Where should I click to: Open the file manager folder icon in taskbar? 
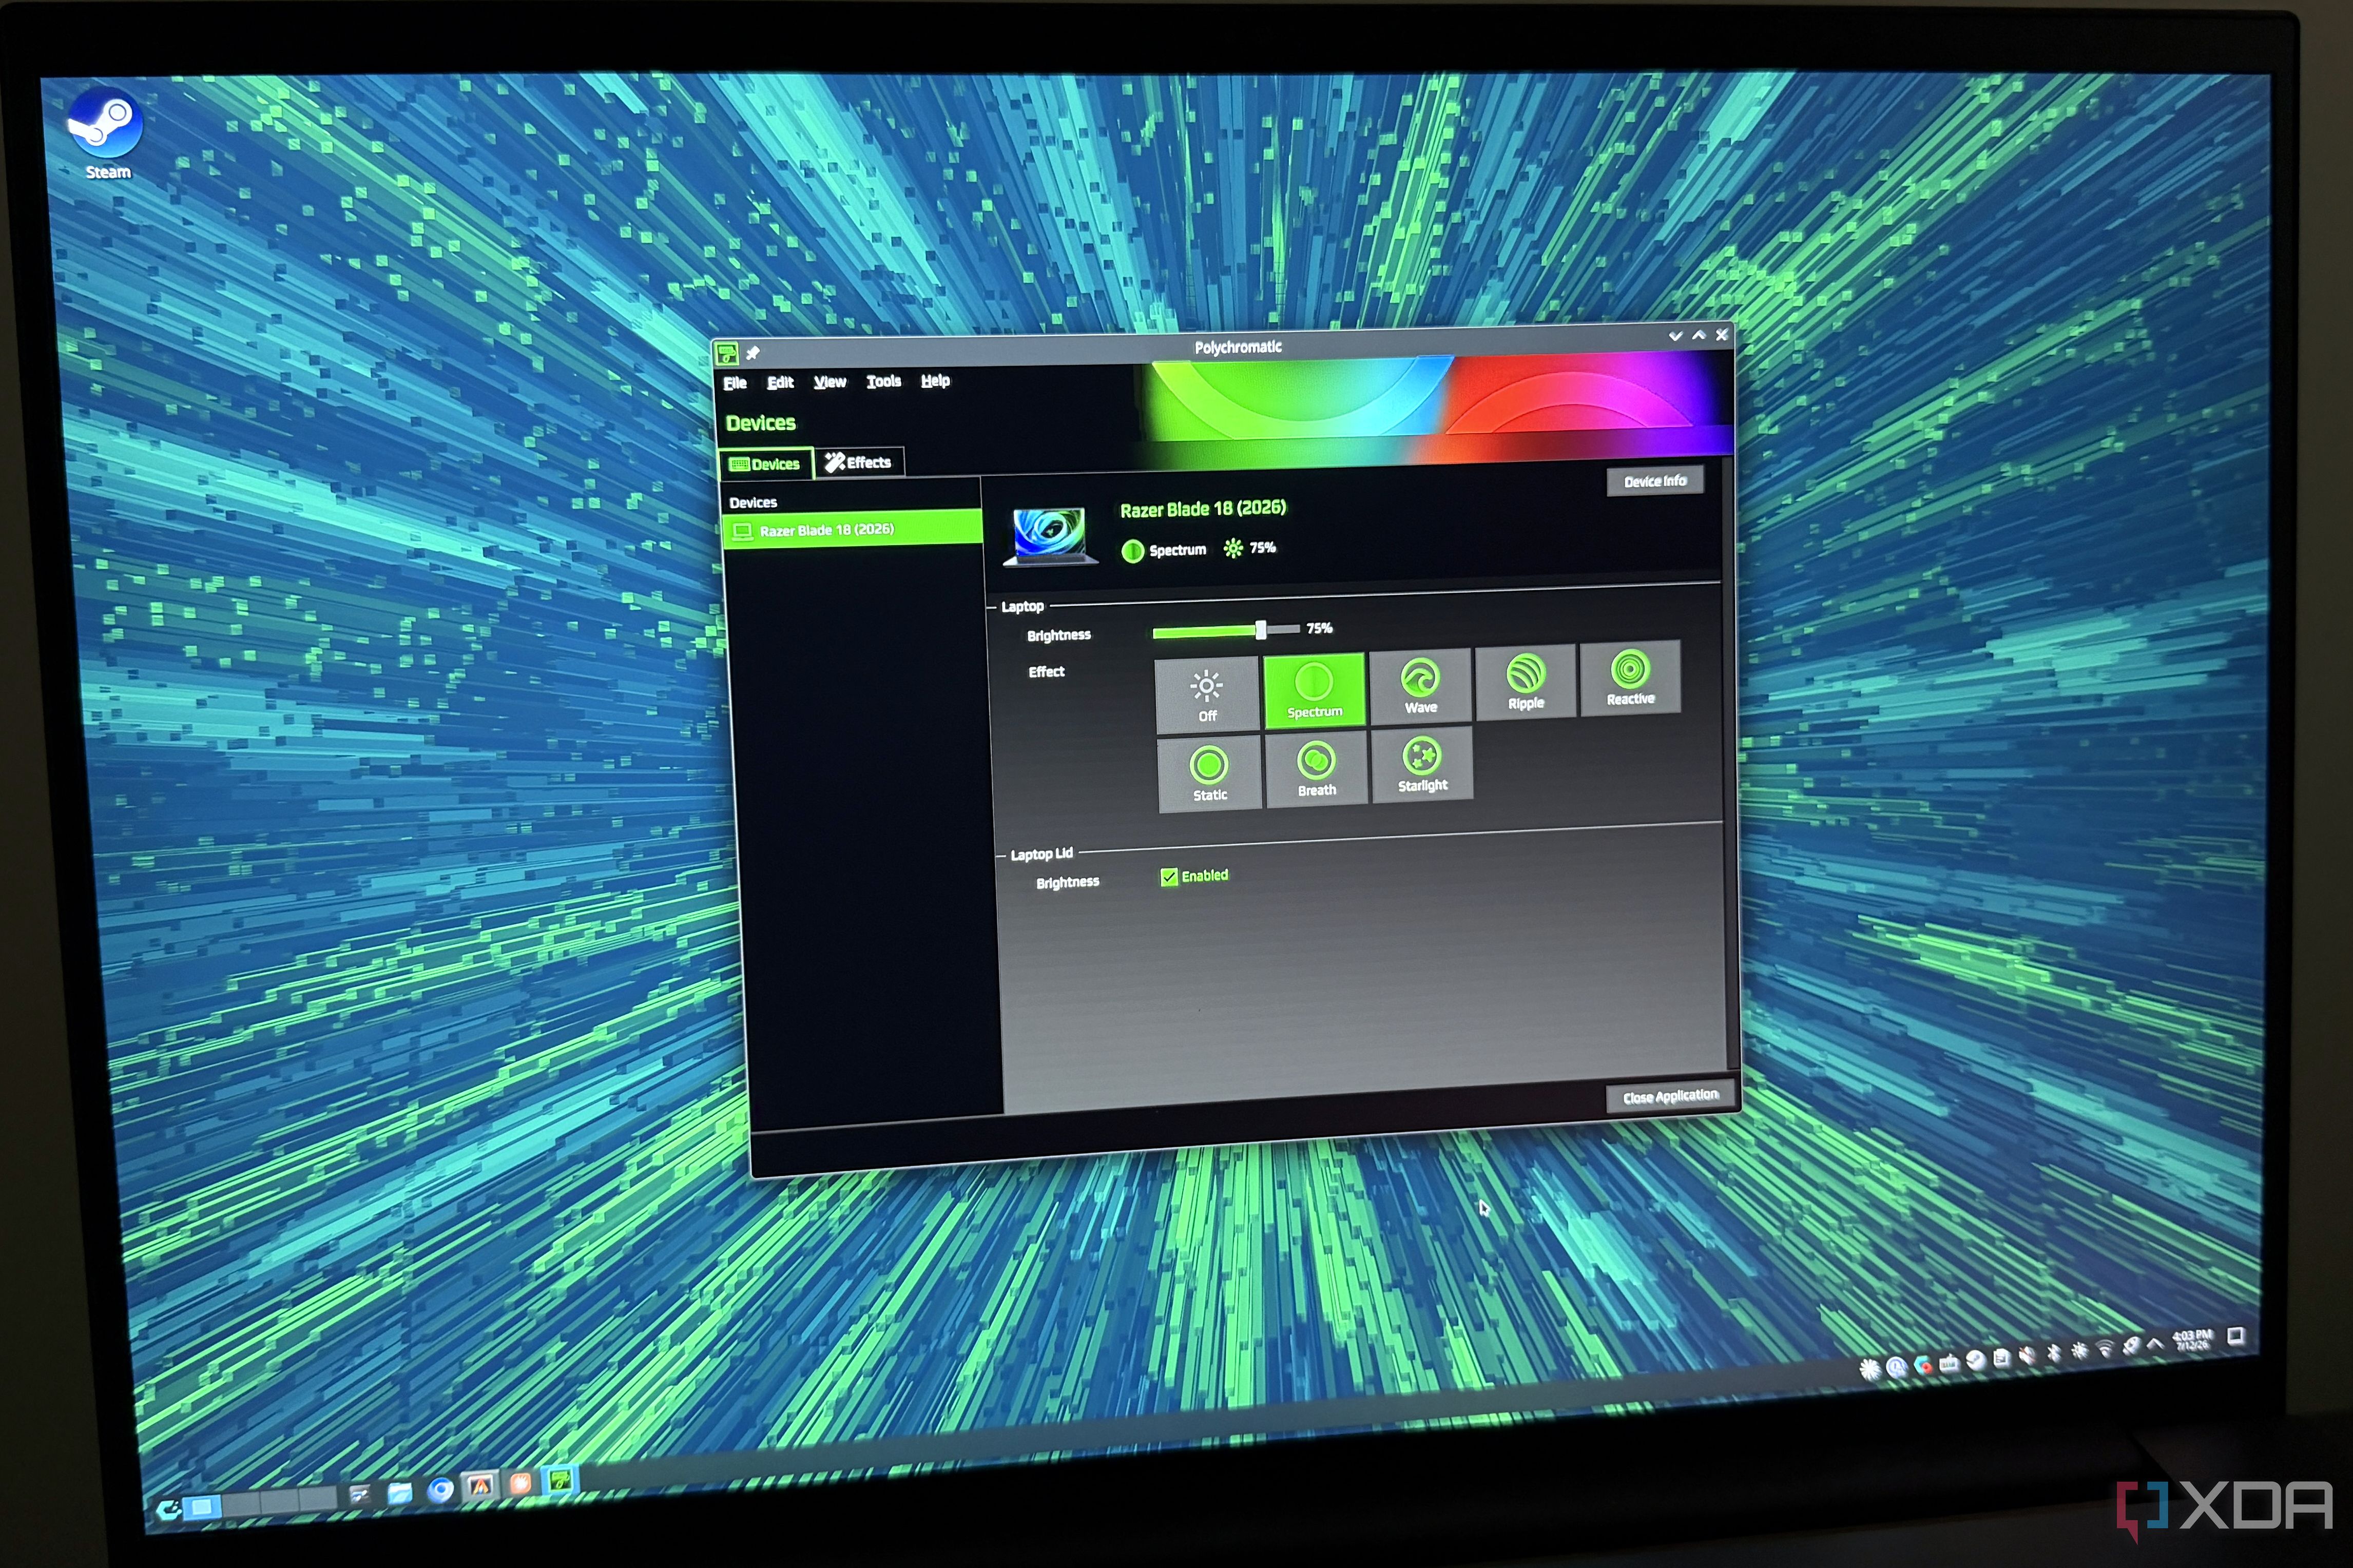tap(400, 1494)
